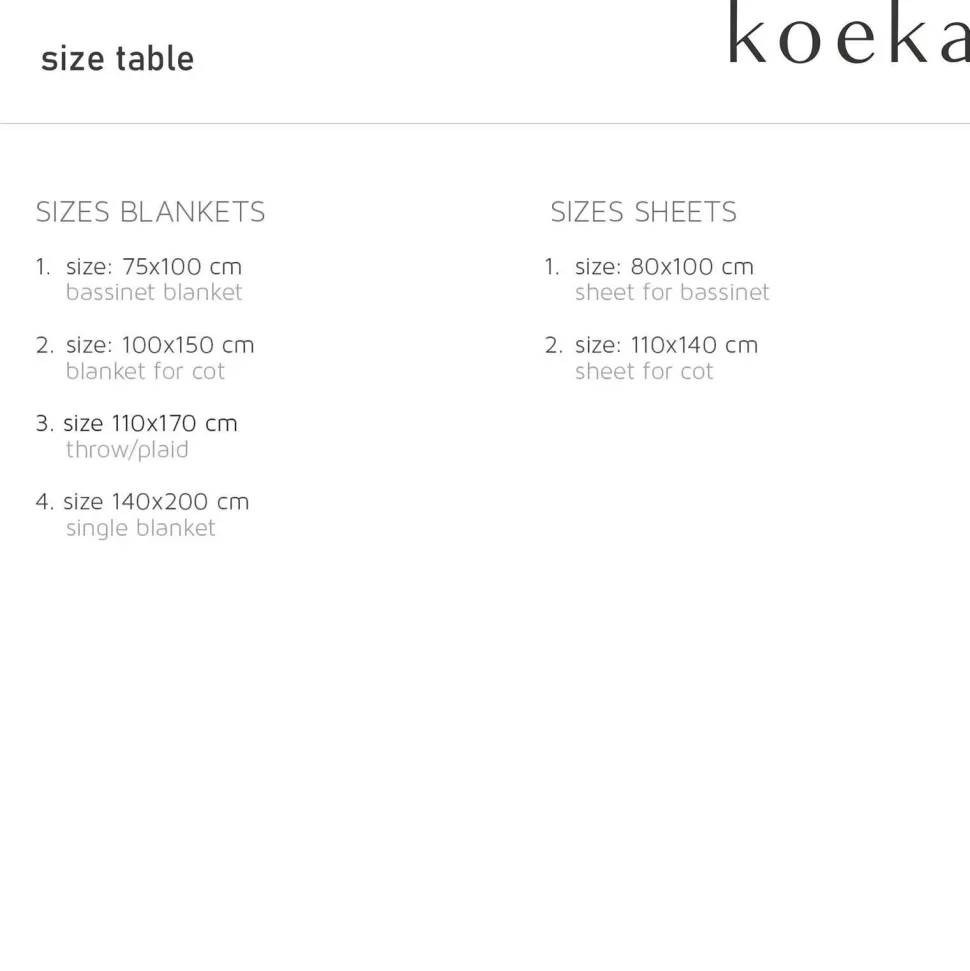Click the "sheet for cot" description
The width and height of the screenshot is (970, 971).
(x=644, y=371)
